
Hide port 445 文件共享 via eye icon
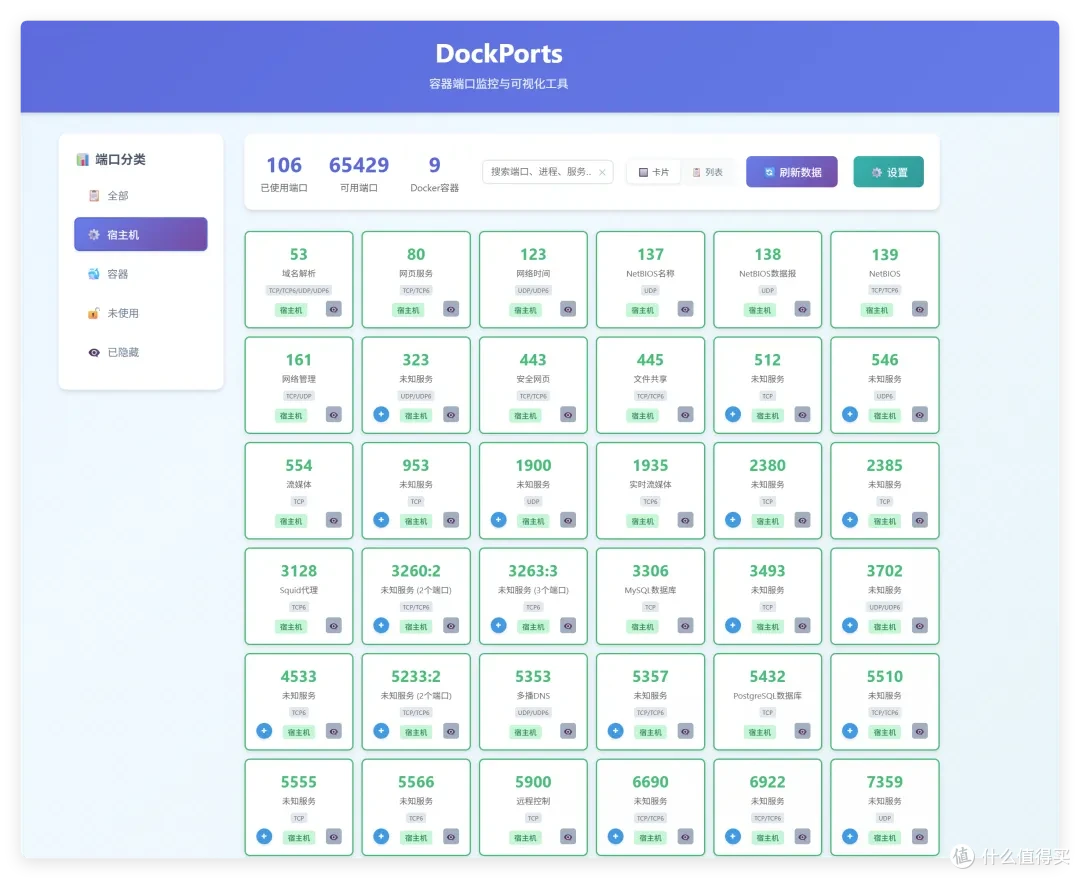point(685,415)
